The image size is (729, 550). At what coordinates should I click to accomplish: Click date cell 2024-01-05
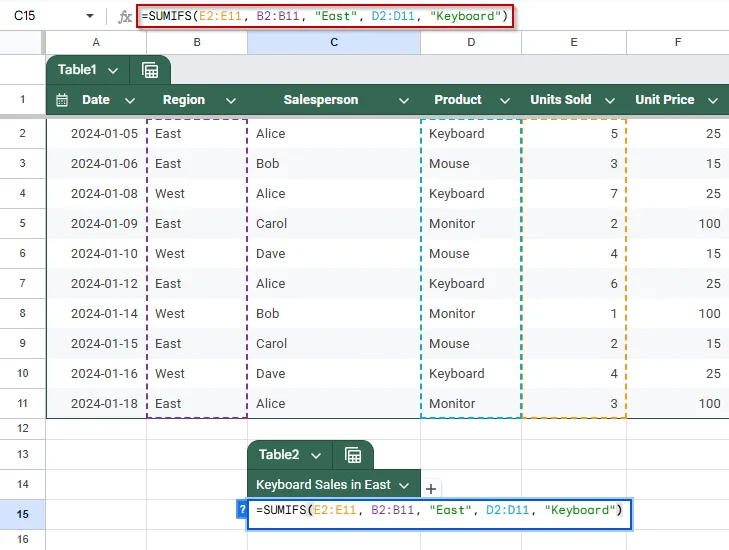(x=96, y=134)
